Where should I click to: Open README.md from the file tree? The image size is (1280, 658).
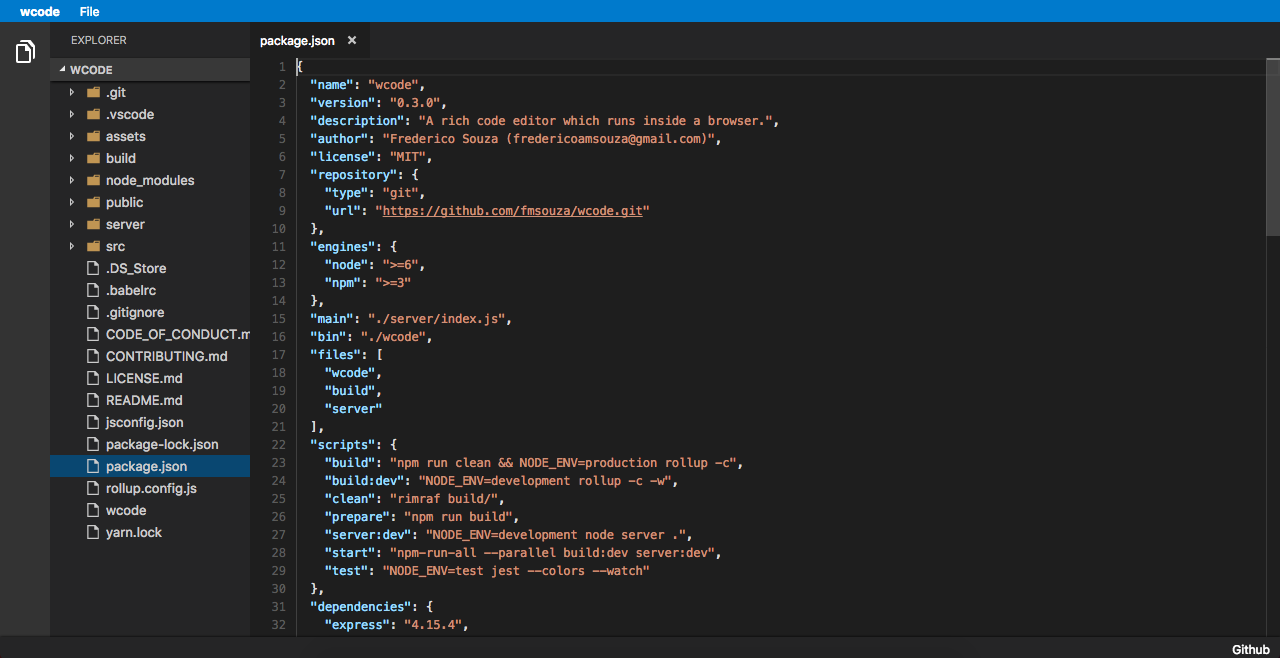tap(150, 400)
